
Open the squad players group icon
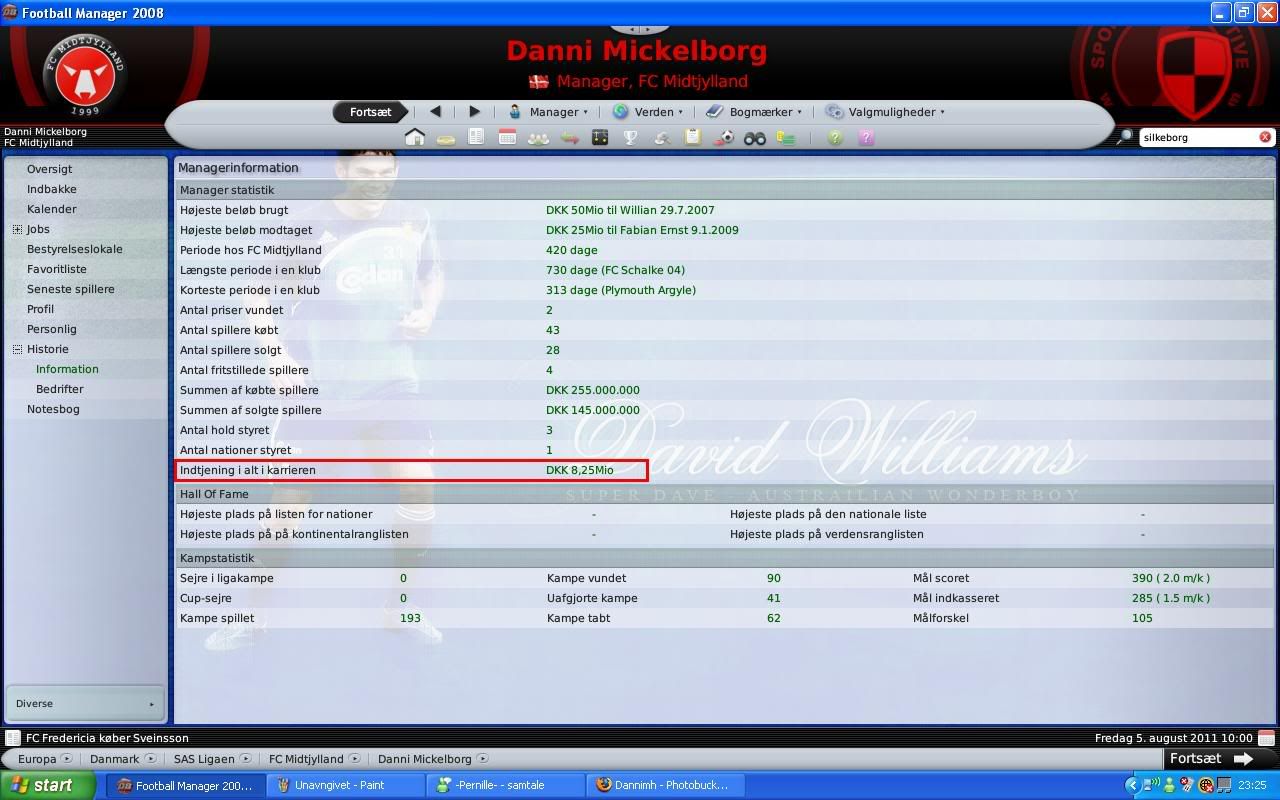pyautogui.click(x=538, y=138)
